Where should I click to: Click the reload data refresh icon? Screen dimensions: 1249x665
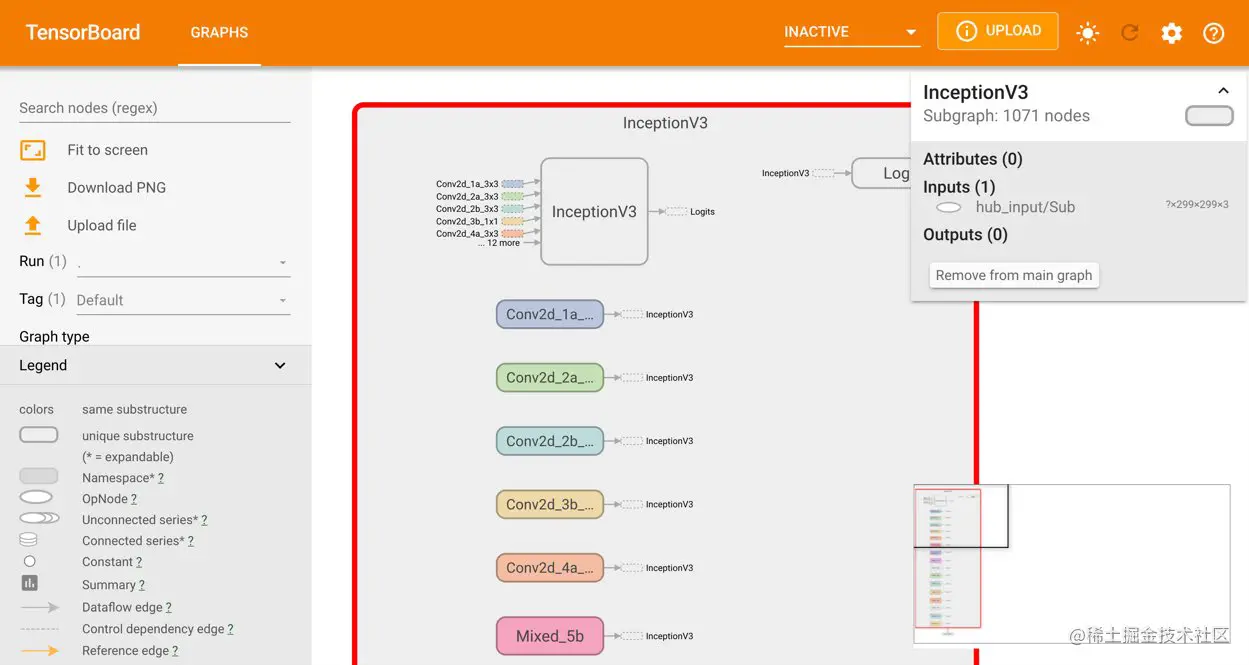pyautogui.click(x=1130, y=33)
